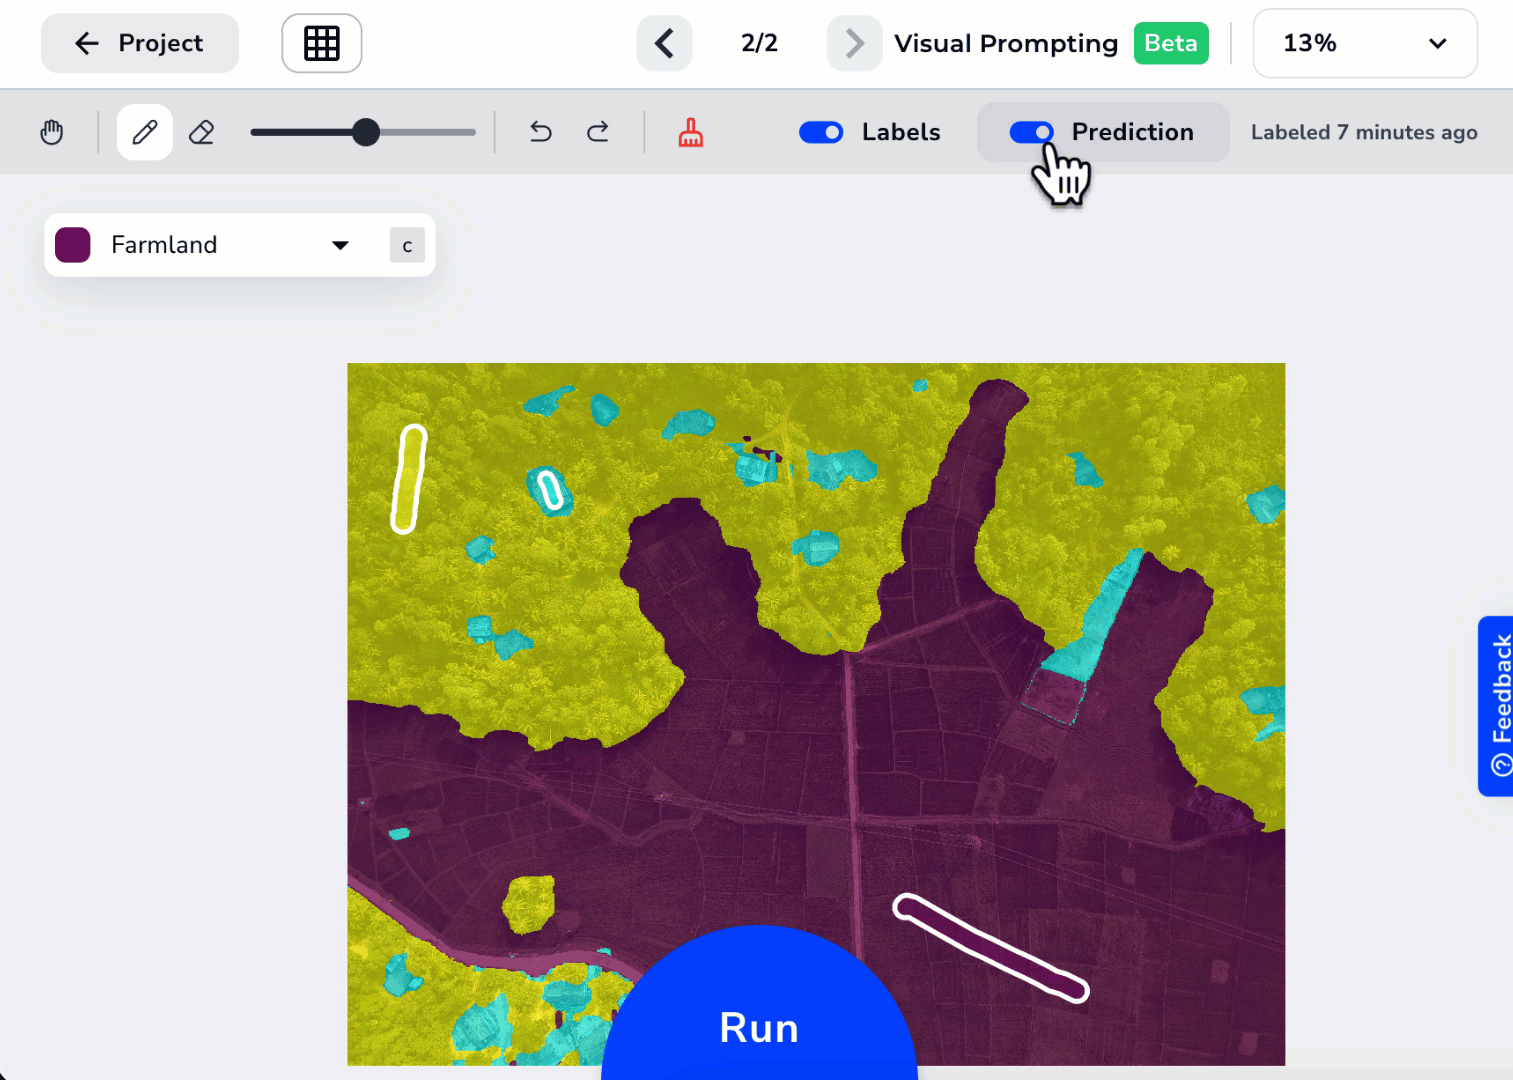Click the green Beta badge
The height and width of the screenshot is (1080, 1513).
tap(1171, 43)
